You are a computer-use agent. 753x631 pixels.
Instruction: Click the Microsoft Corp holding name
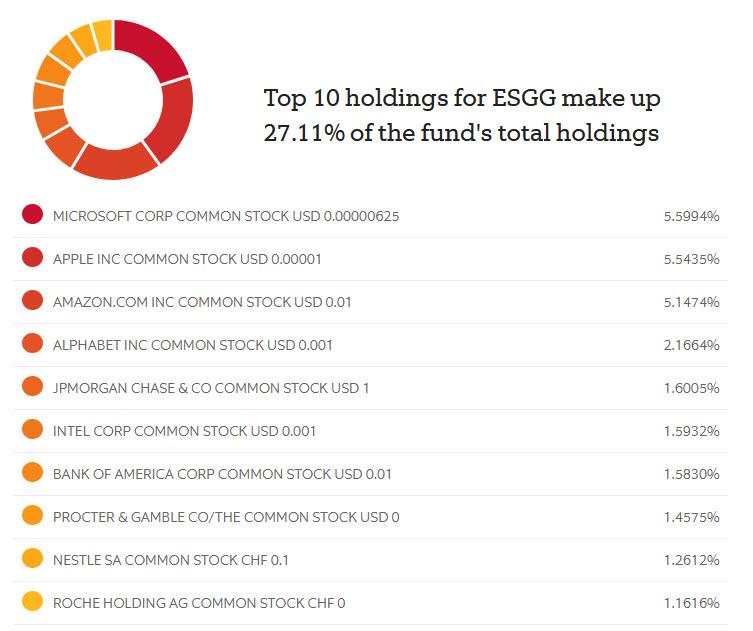(x=226, y=216)
